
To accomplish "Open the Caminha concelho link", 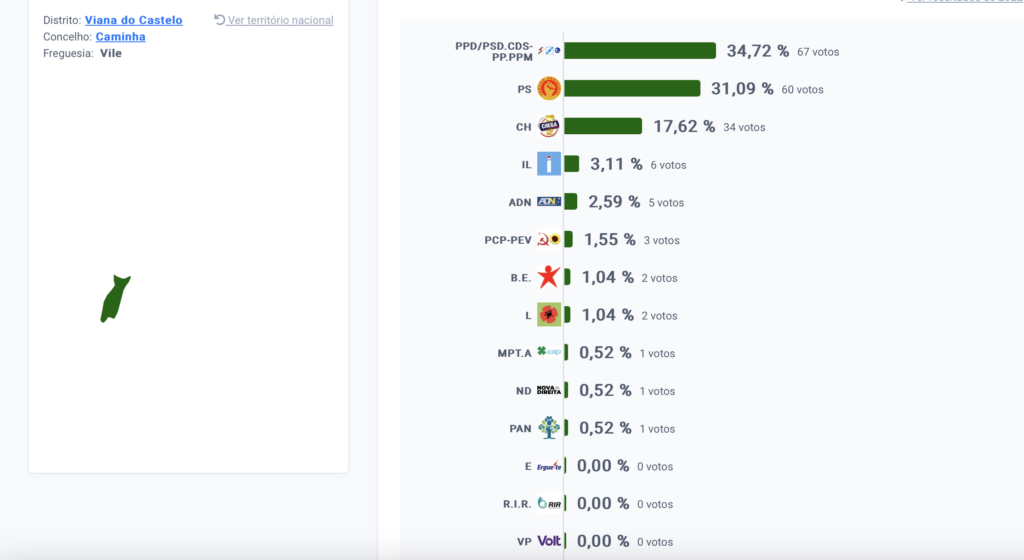I will pos(120,37).
